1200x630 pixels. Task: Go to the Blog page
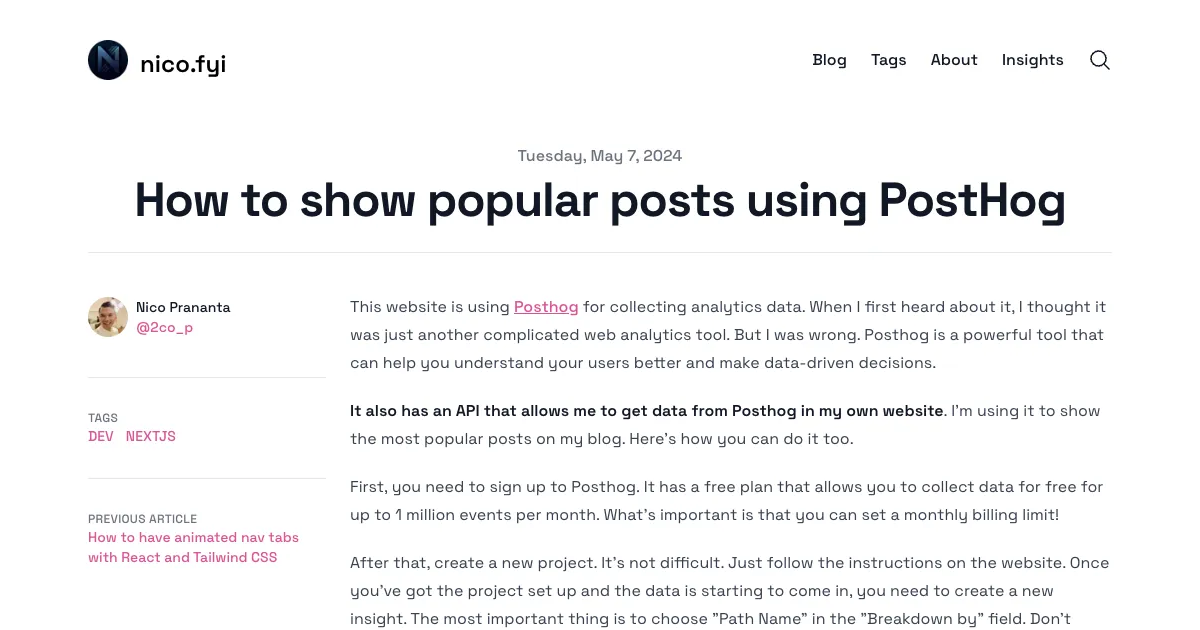click(829, 60)
